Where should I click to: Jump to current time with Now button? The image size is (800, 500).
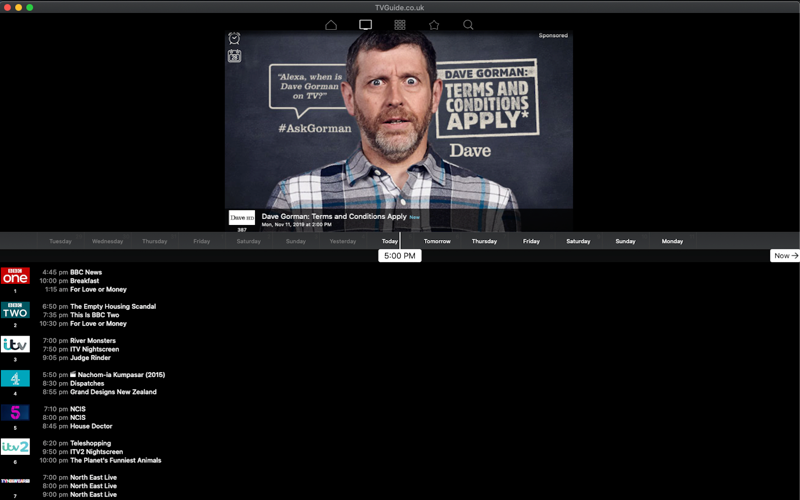click(x=785, y=256)
